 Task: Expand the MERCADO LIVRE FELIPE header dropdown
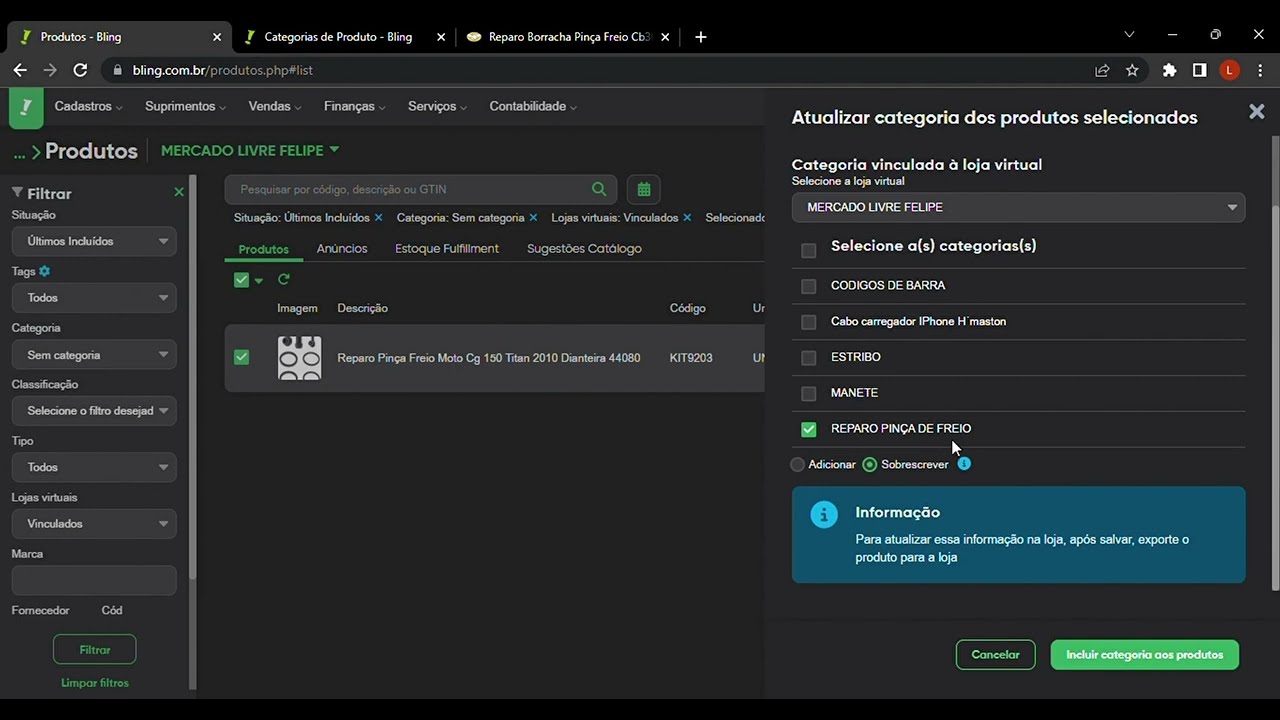click(x=250, y=150)
